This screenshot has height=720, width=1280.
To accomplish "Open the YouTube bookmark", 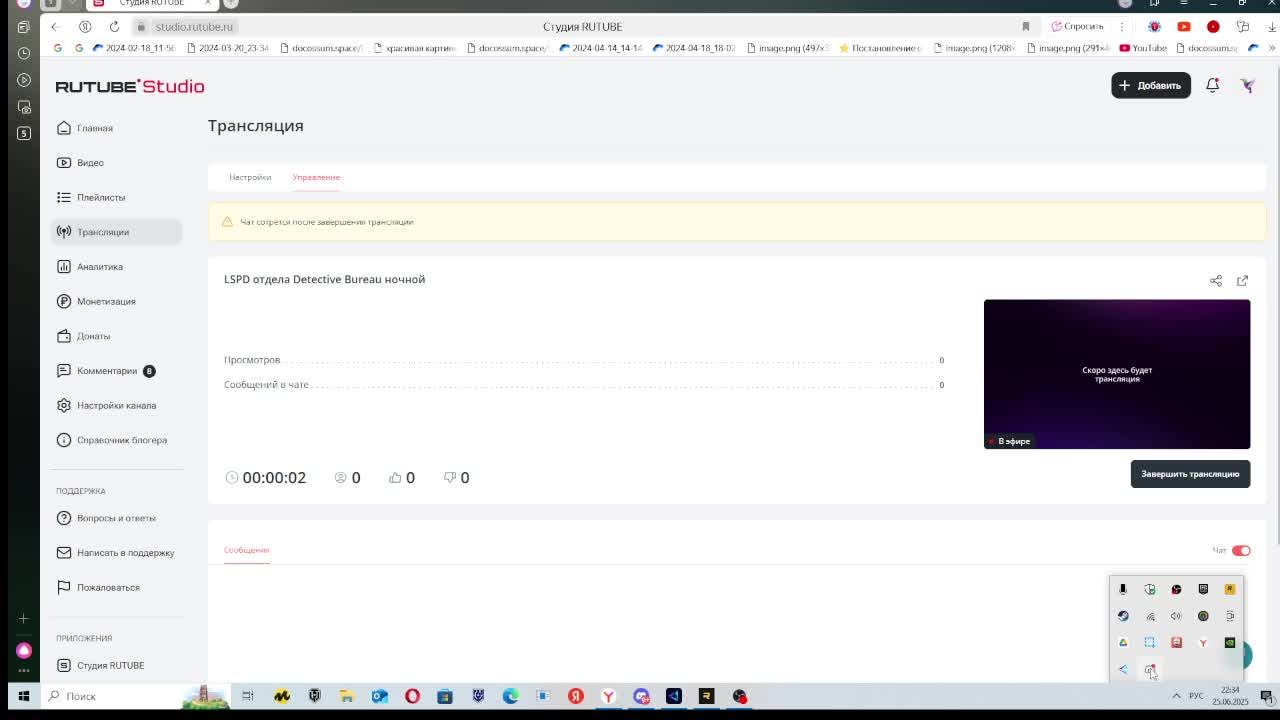I will click(x=1143, y=48).
